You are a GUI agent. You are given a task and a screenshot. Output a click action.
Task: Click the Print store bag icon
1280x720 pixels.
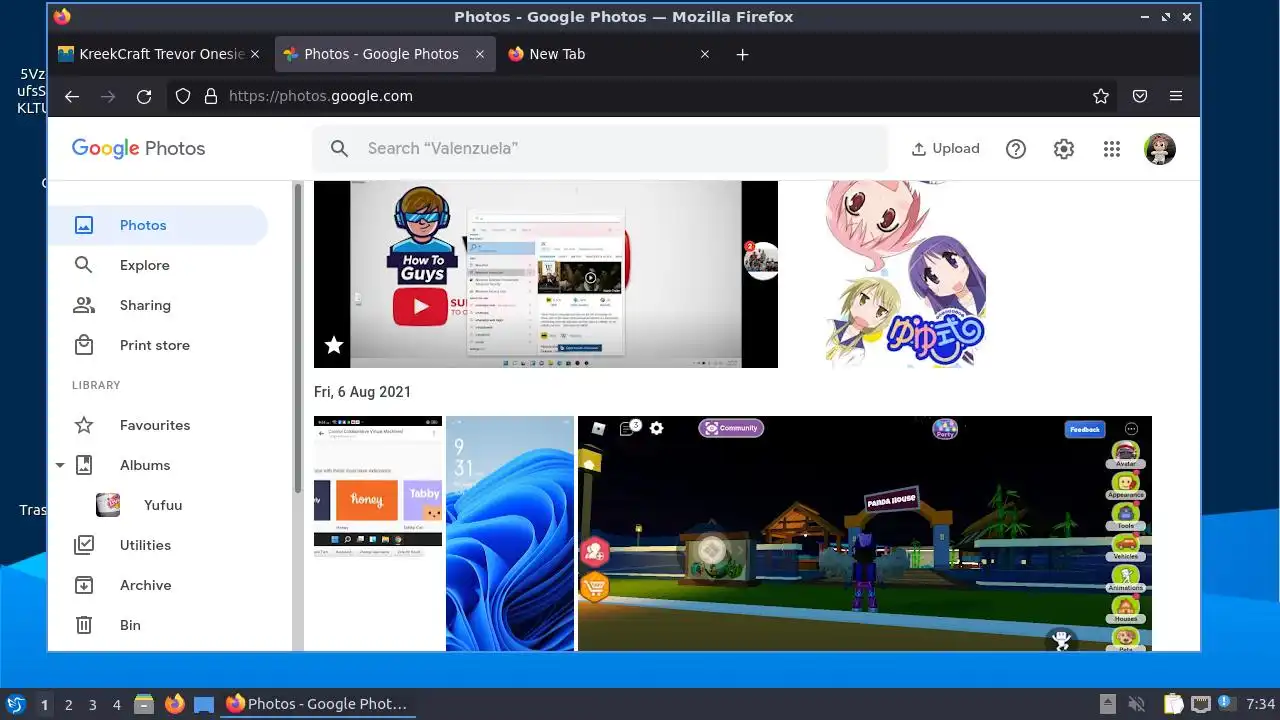point(84,345)
